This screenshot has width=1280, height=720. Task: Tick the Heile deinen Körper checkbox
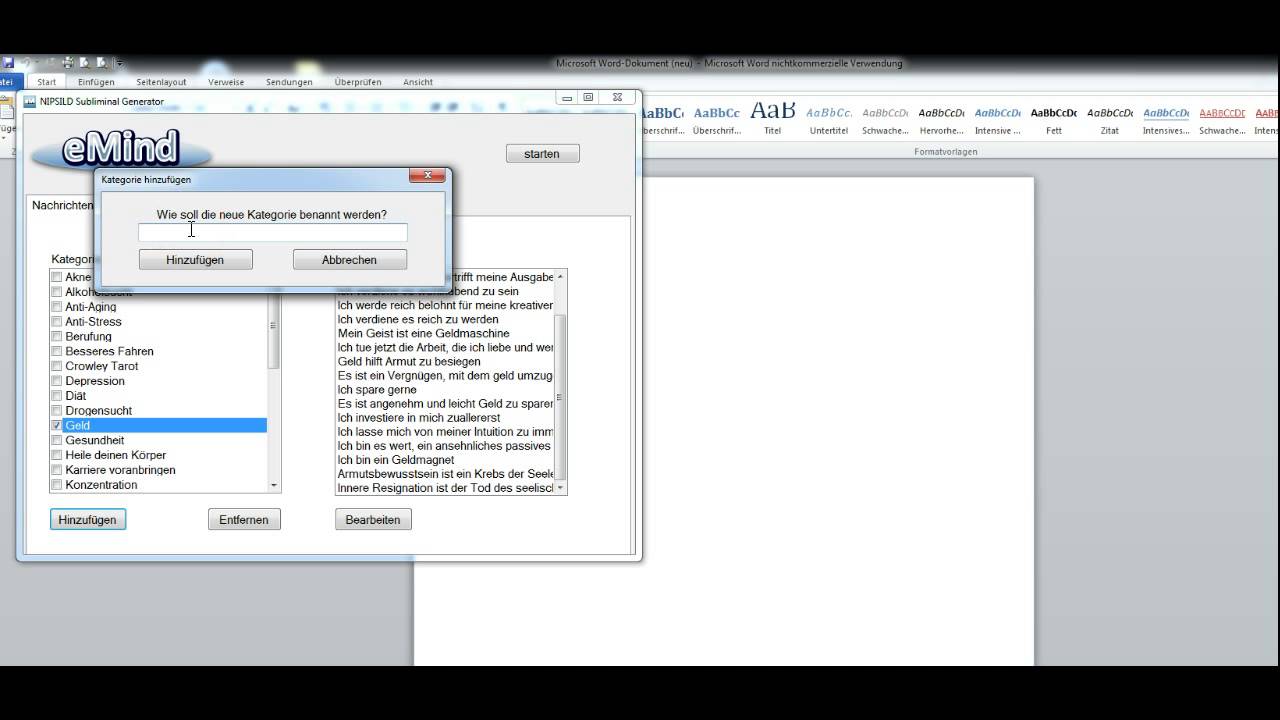click(x=57, y=455)
